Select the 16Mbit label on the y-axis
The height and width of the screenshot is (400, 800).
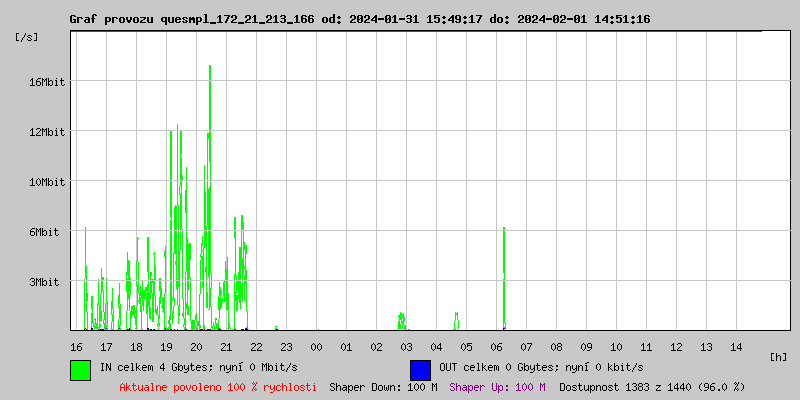click(x=46, y=82)
